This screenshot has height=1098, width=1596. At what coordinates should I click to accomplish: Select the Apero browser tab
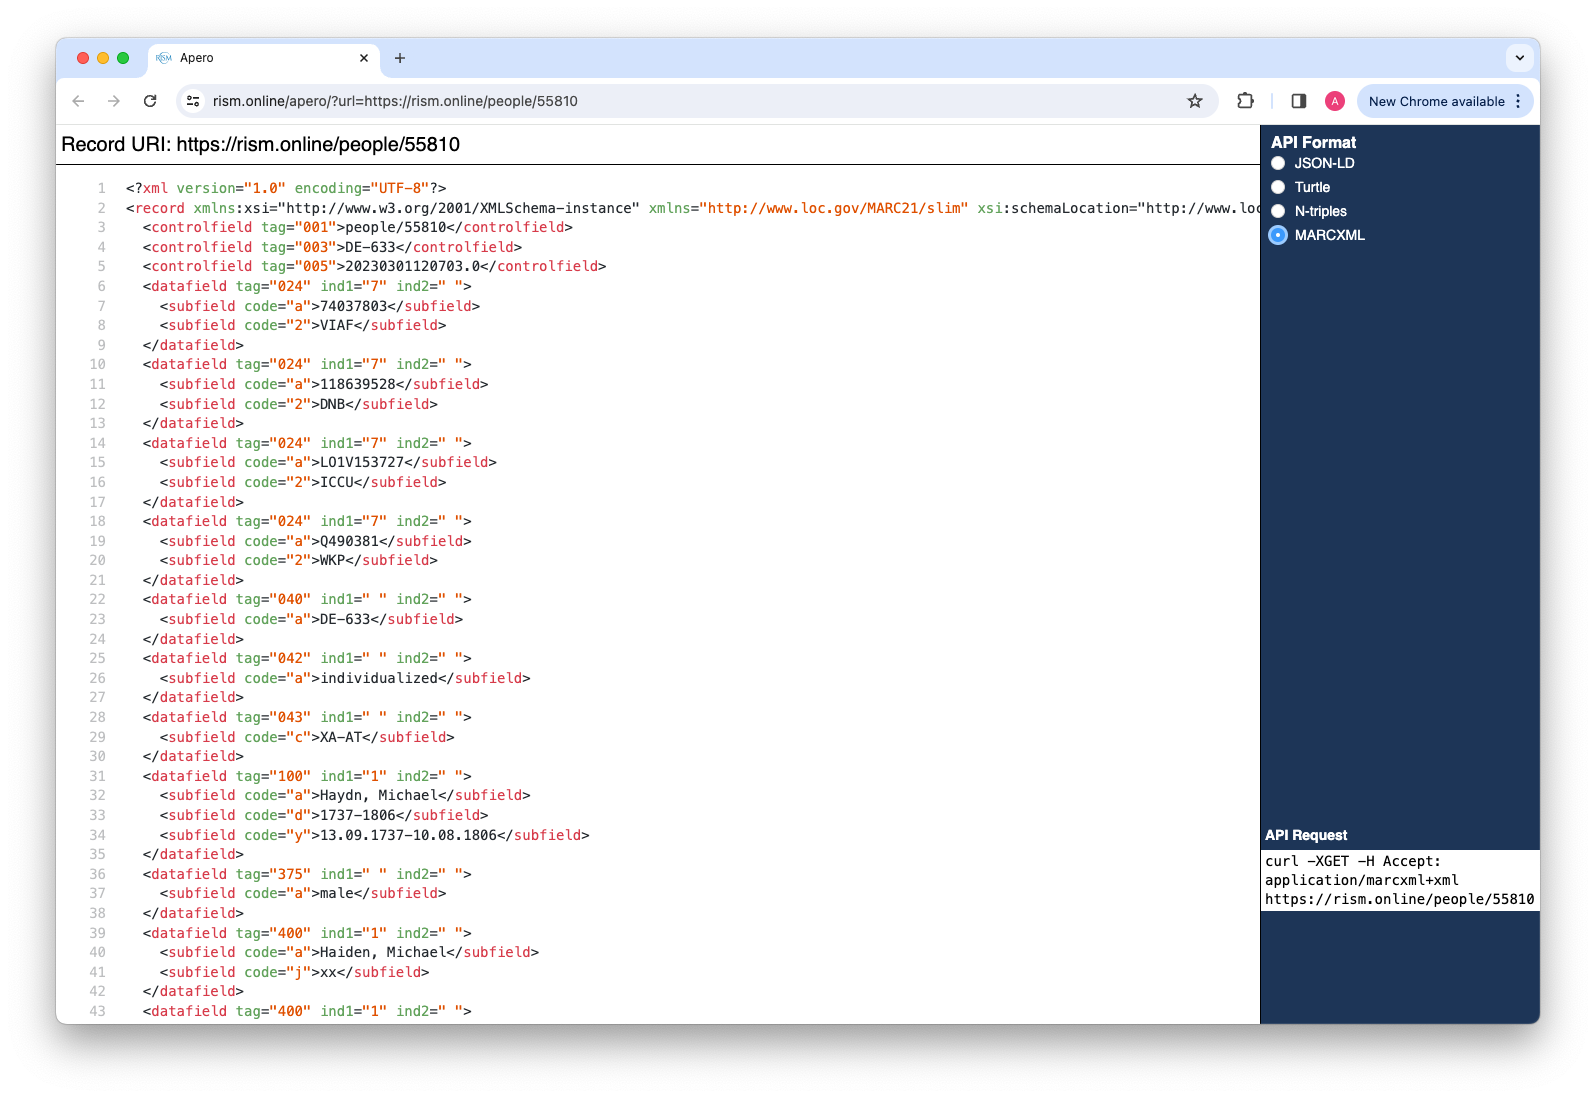point(264,58)
